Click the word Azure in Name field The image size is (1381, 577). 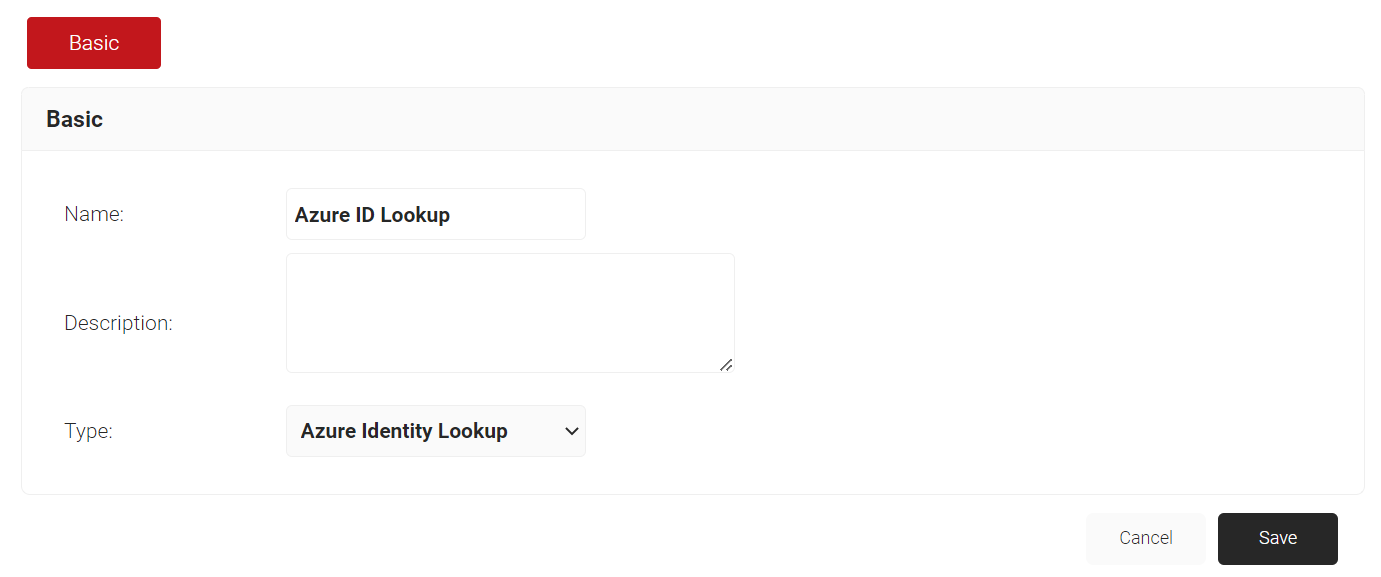[322, 215]
